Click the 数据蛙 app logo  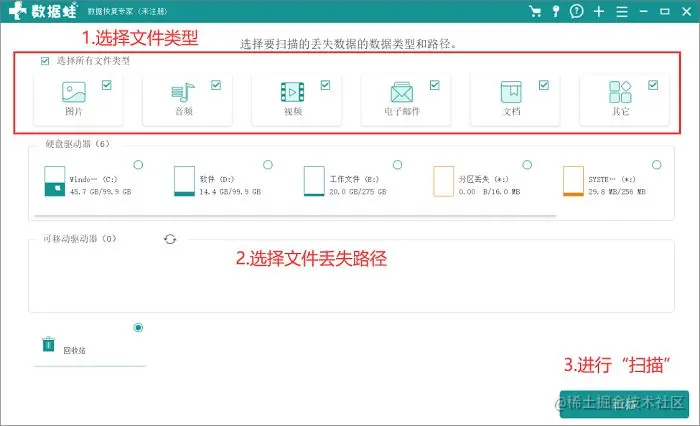coord(43,11)
